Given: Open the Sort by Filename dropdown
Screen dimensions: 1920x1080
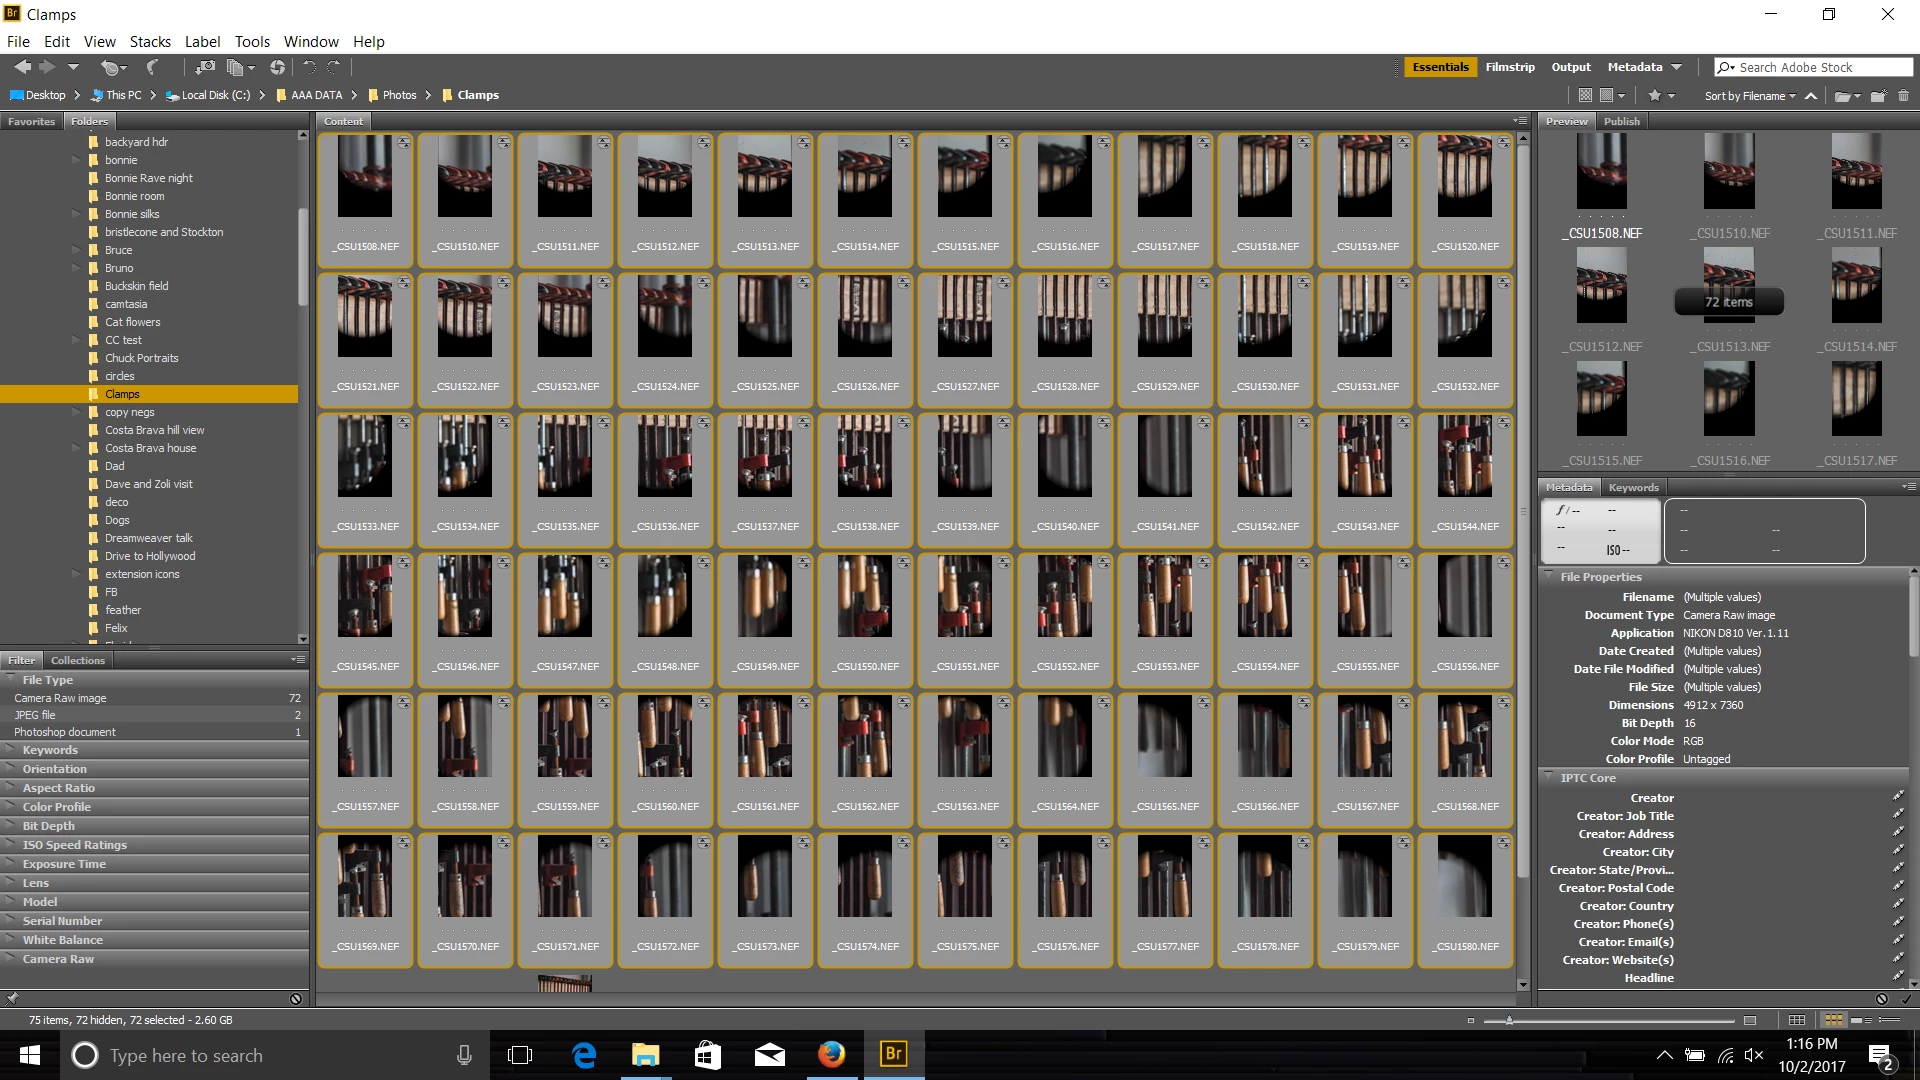Looking at the screenshot, I should [1750, 96].
